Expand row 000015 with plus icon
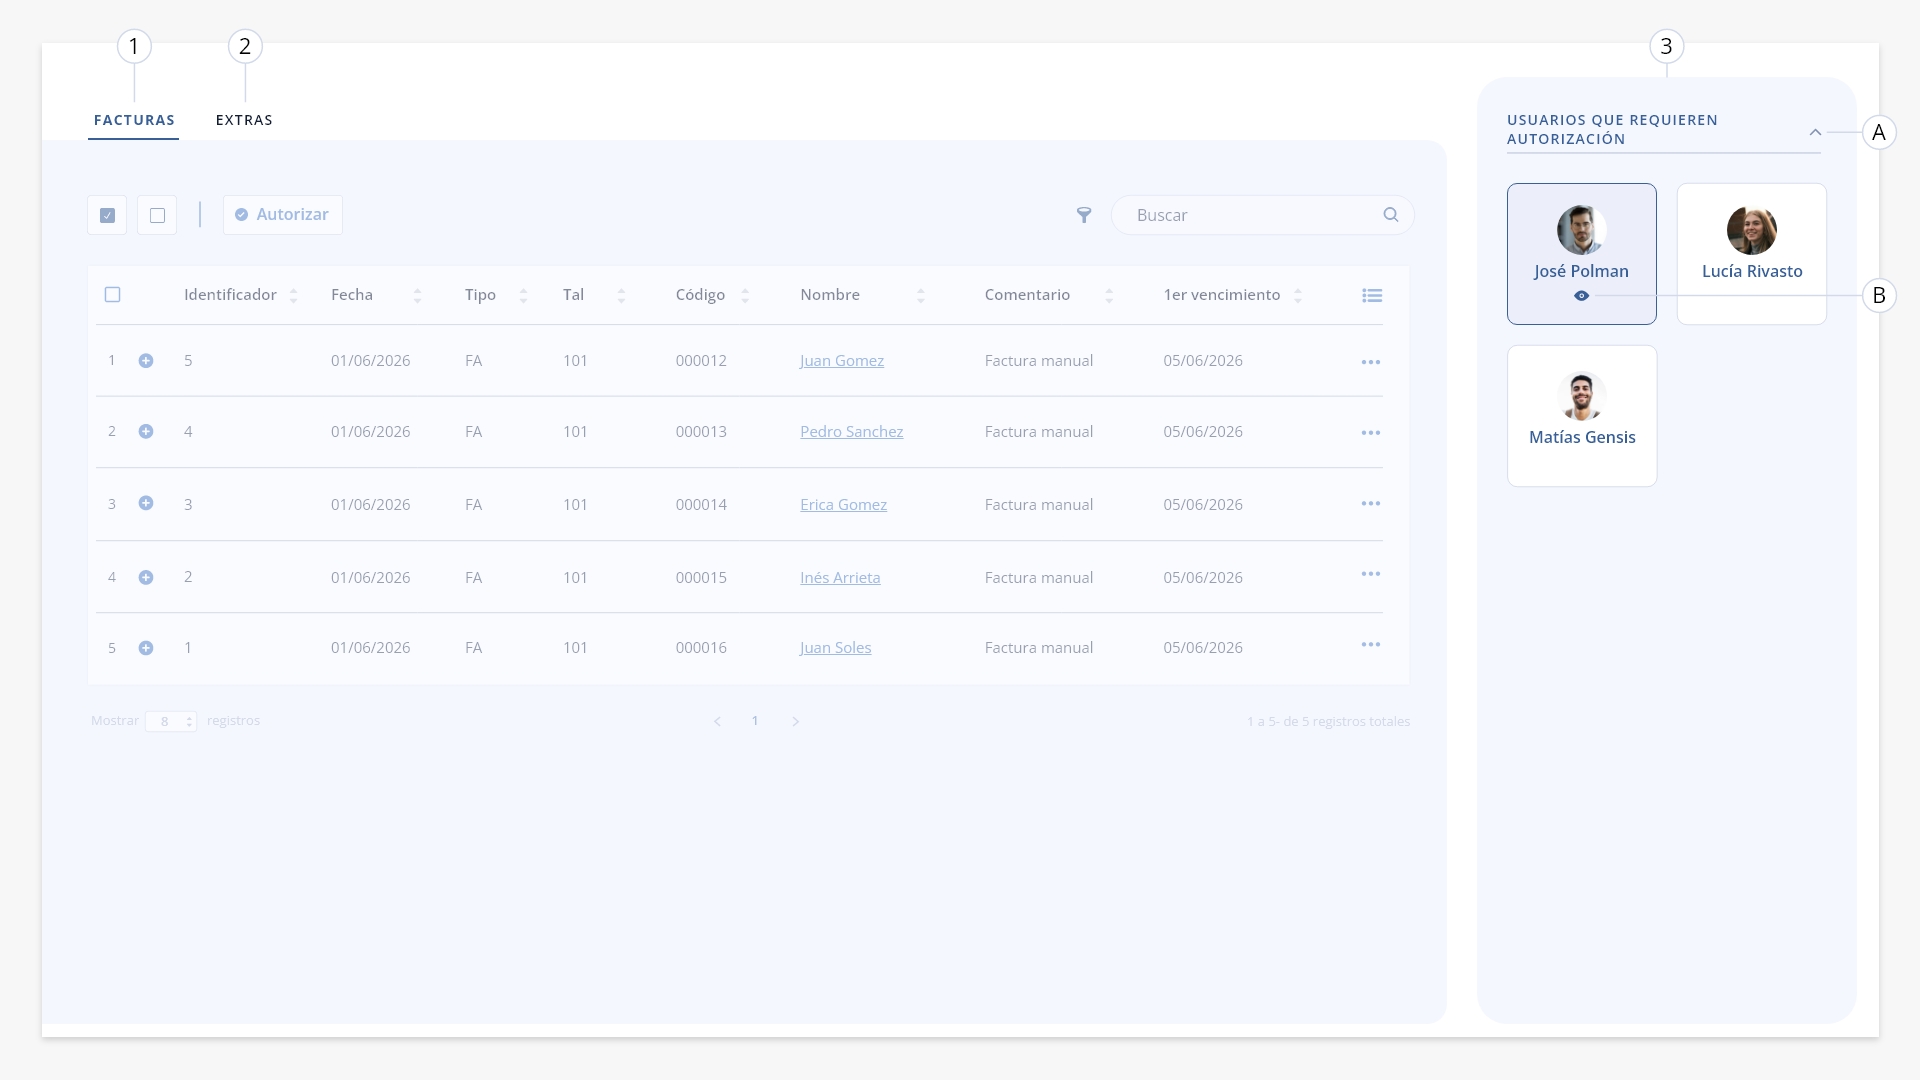Viewport: 1920px width, 1080px height. coord(146,578)
